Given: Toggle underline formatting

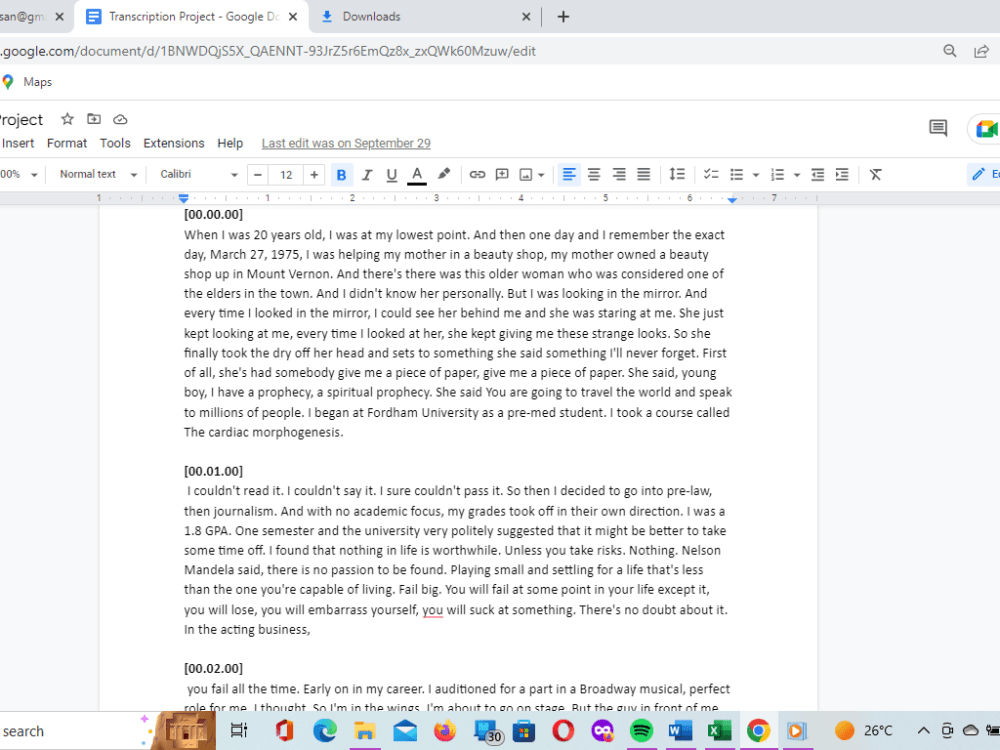Looking at the screenshot, I should (392, 175).
